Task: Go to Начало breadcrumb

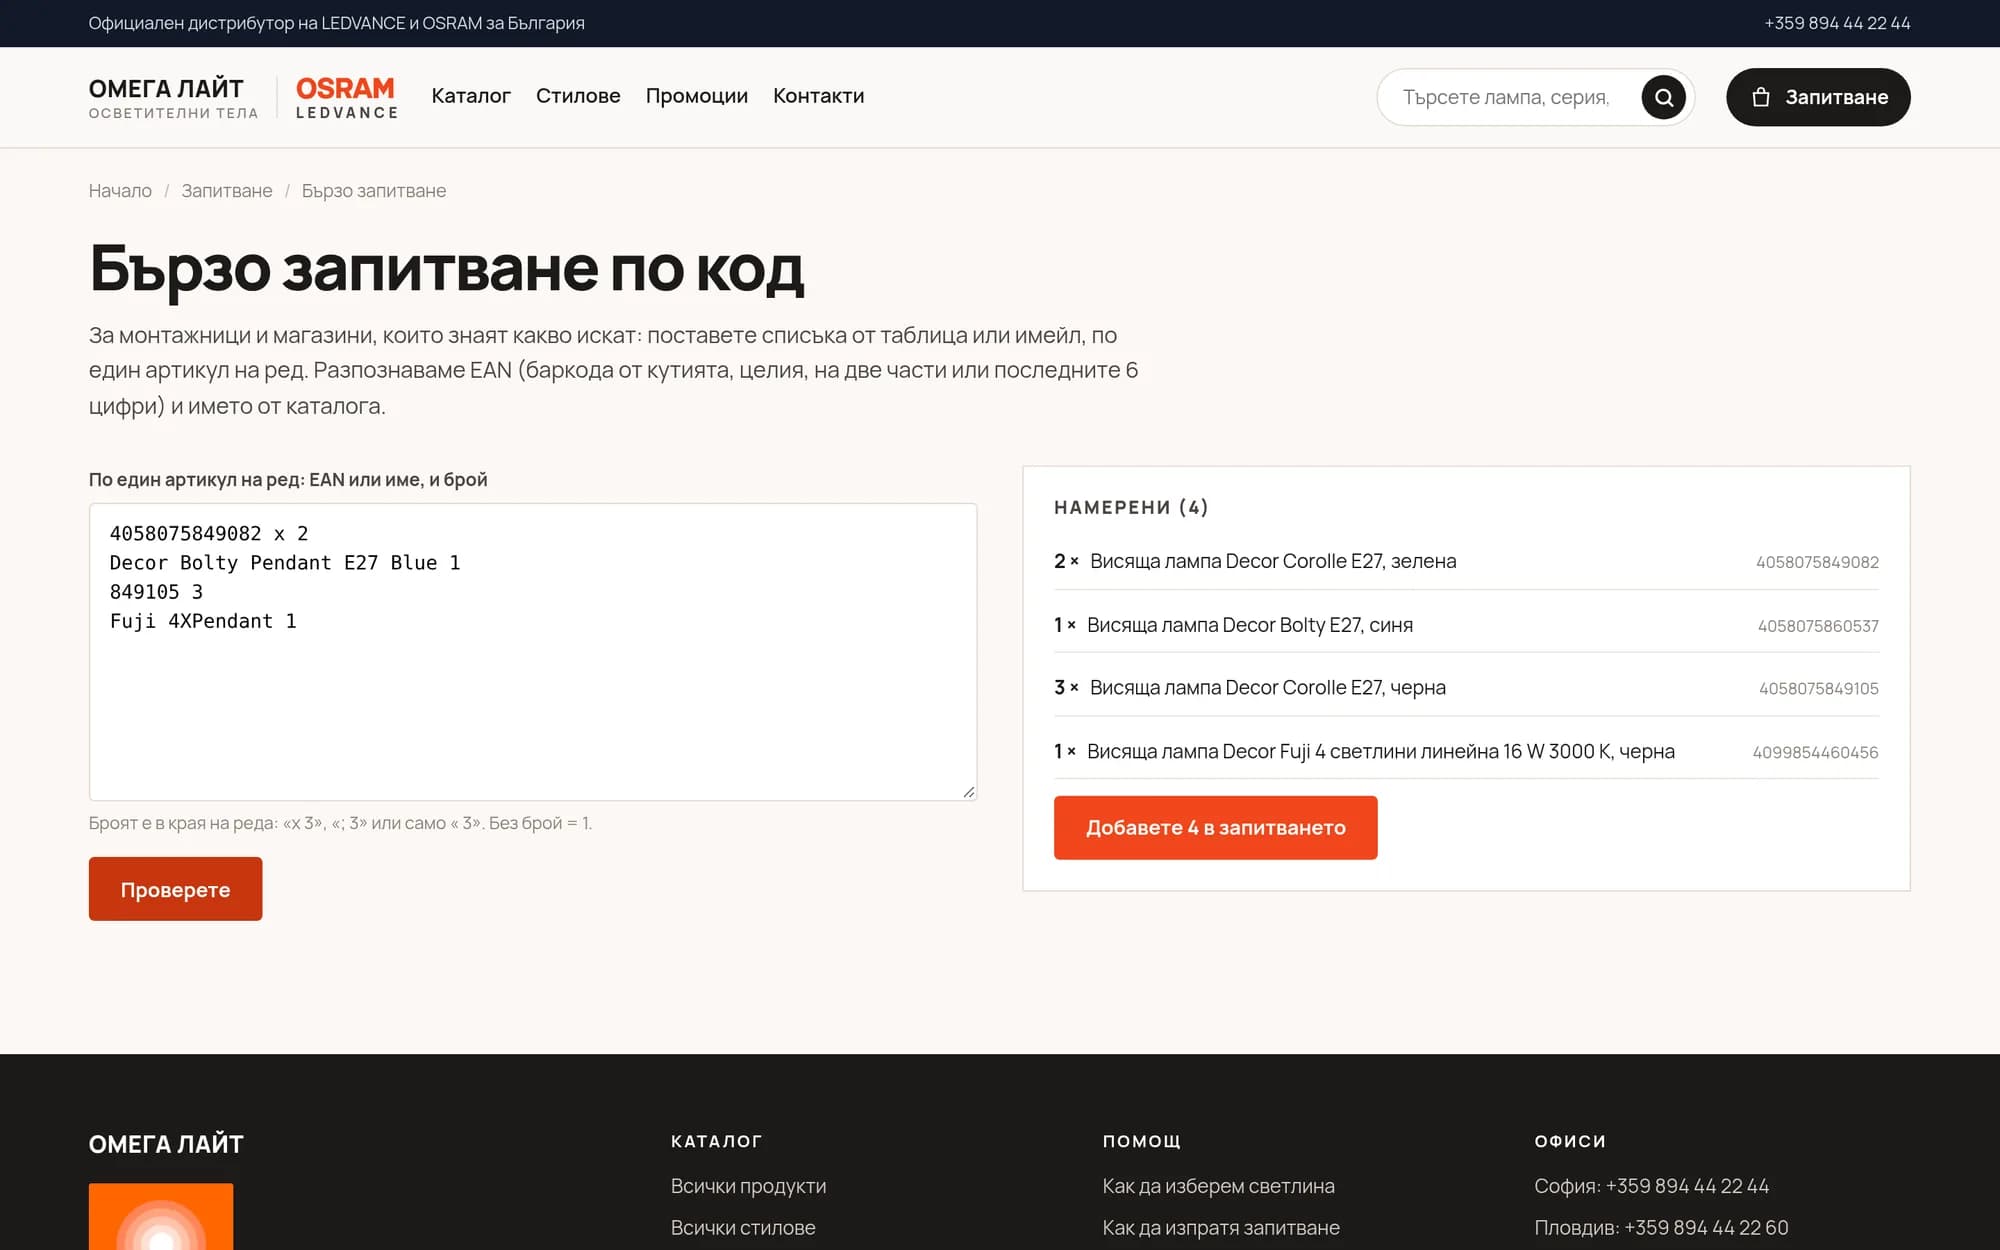Action: coord(120,191)
